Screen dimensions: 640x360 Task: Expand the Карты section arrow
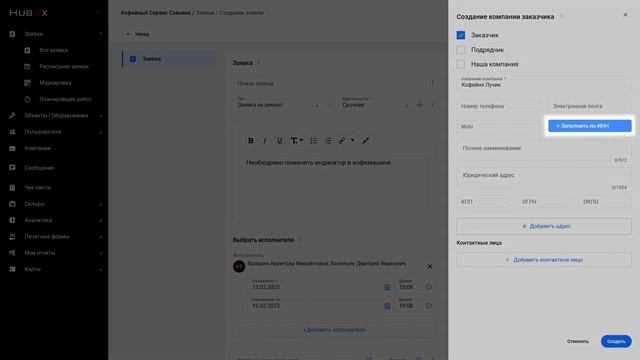click(101, 269)
